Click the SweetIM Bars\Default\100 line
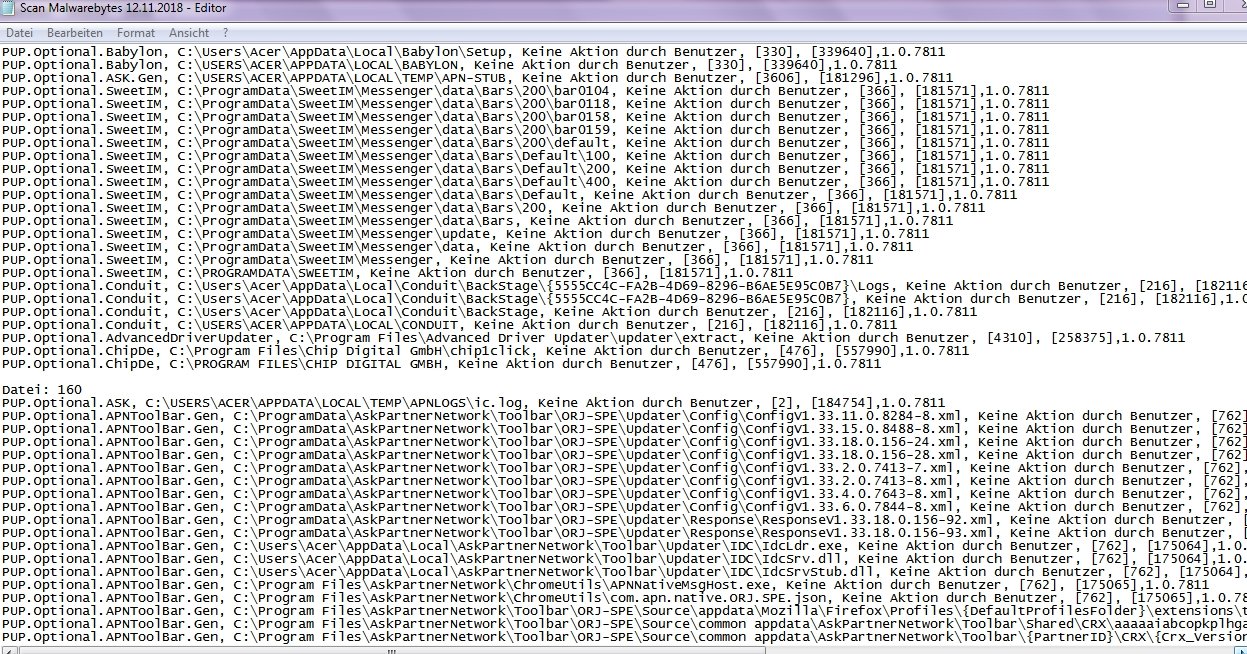The width and height of the screenshot is (1247, 654). coord(525,155)
